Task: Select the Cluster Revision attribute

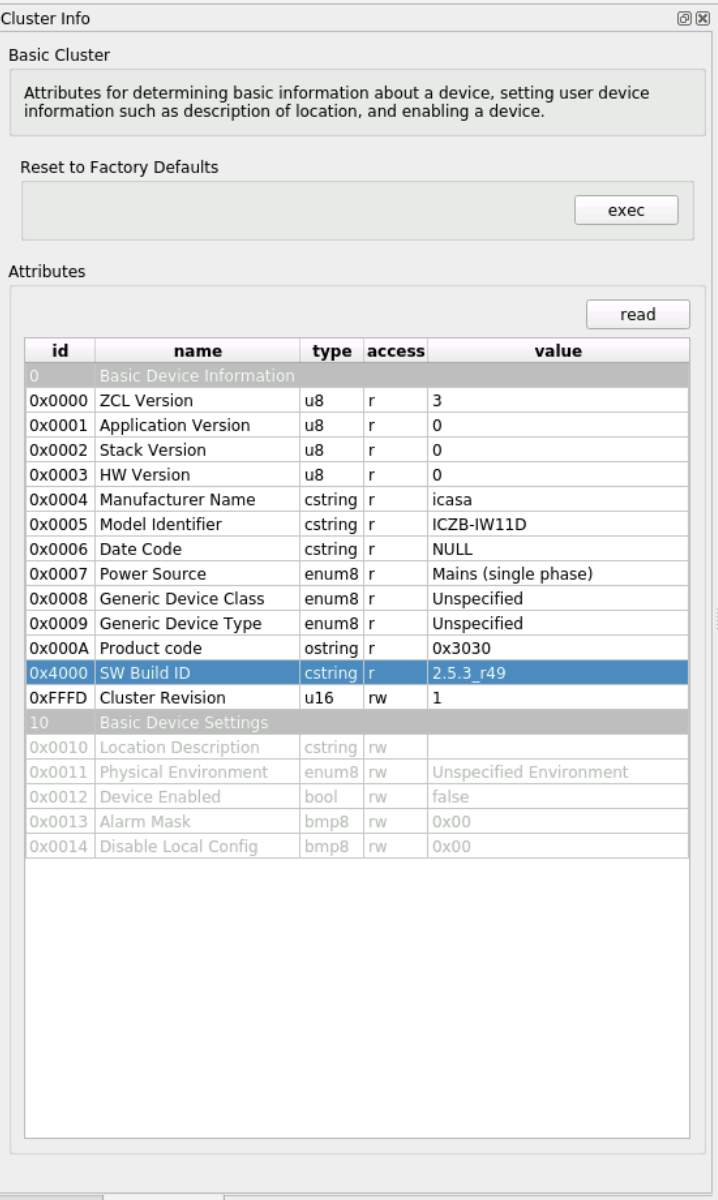Action: click(x=357, y=698)
